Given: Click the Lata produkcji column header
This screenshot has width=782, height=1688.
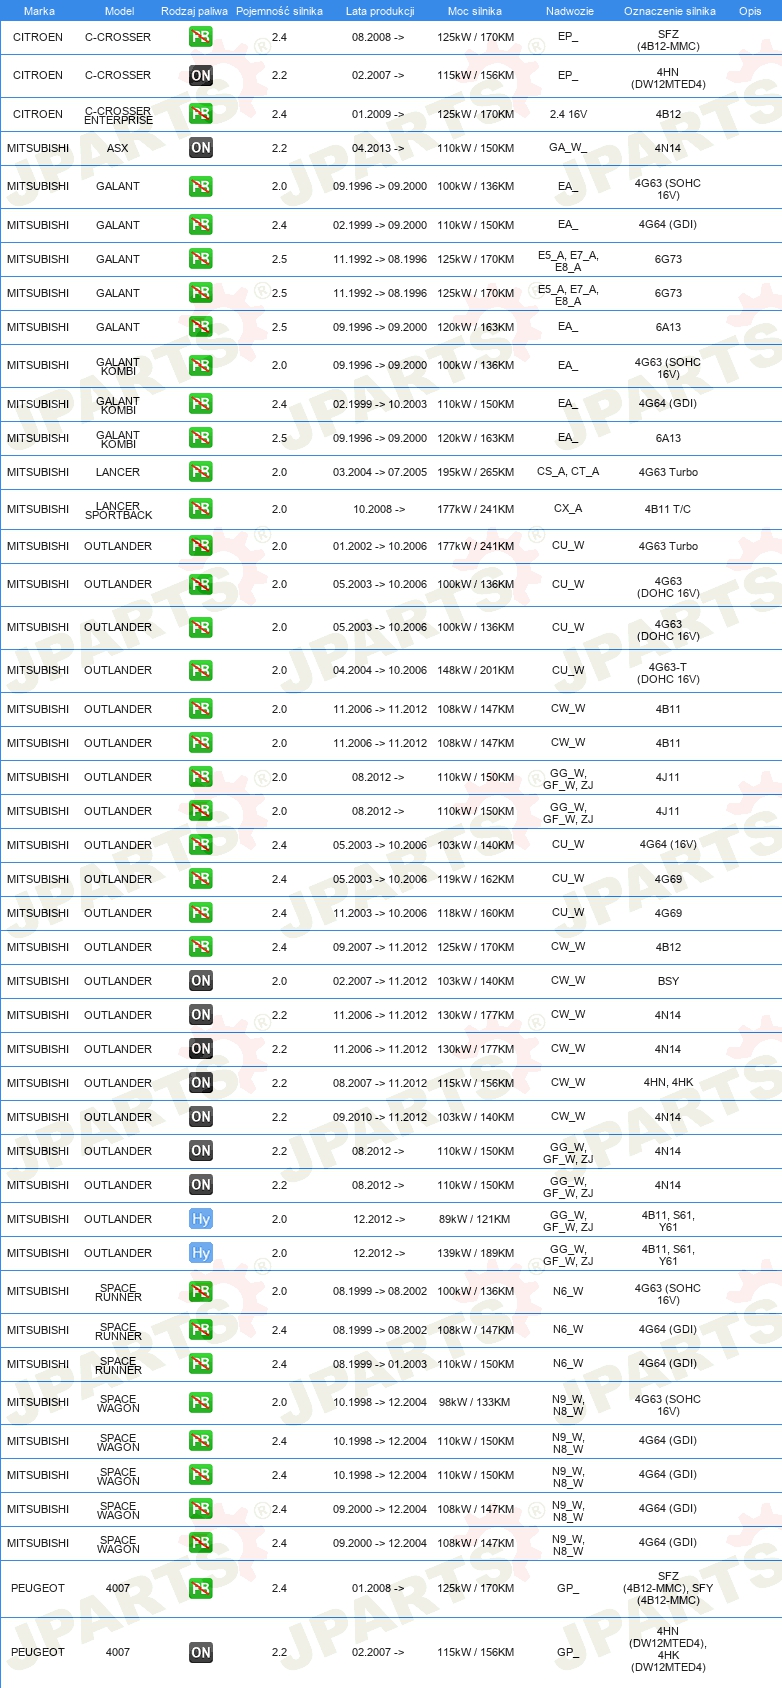Looking at the screenshot, I should 380,11.
